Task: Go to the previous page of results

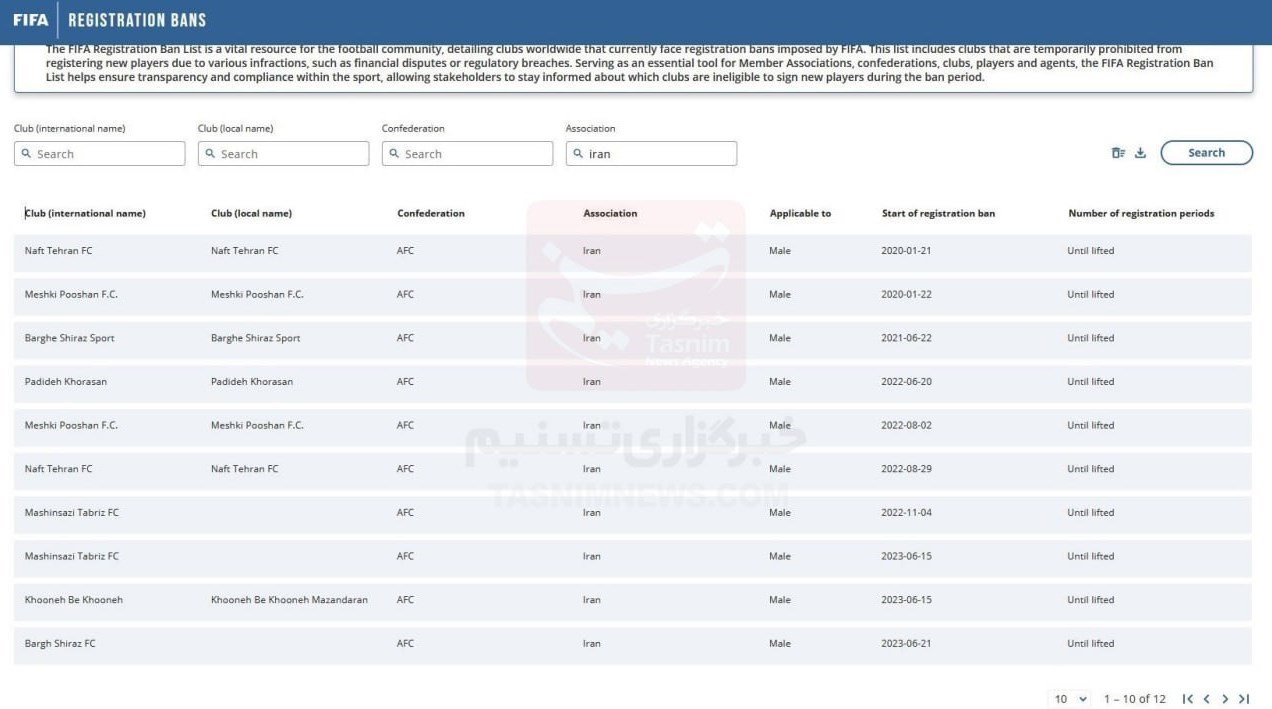Action: [x=1207, y=699]
